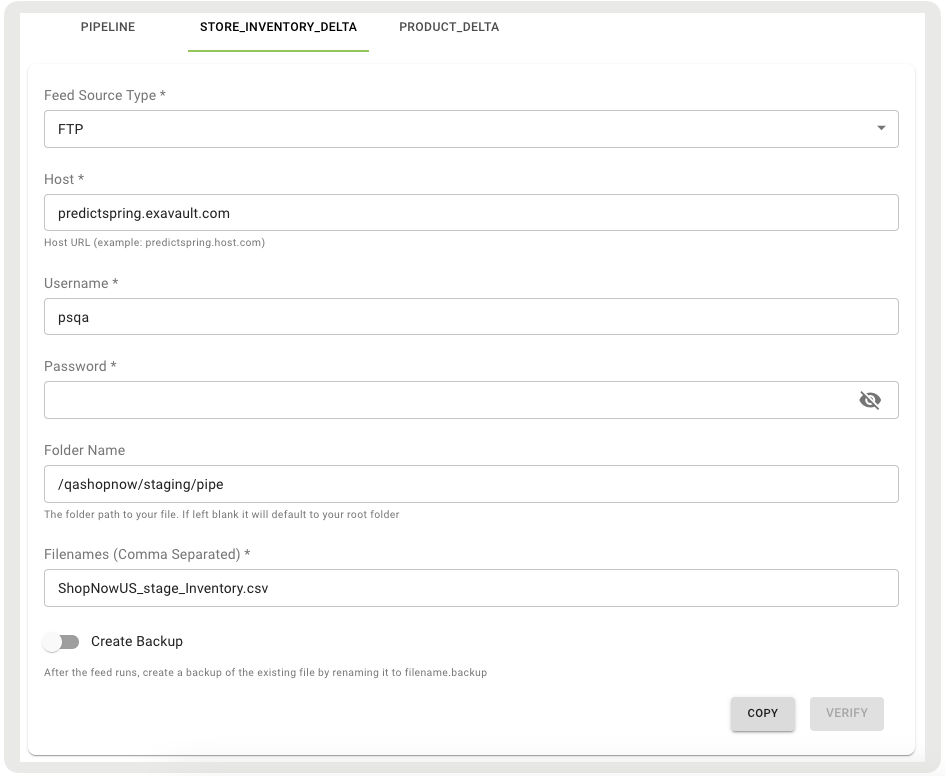Click the Host URL example hint text
Viewport: 945px width, 776px height.
point(154,243)
